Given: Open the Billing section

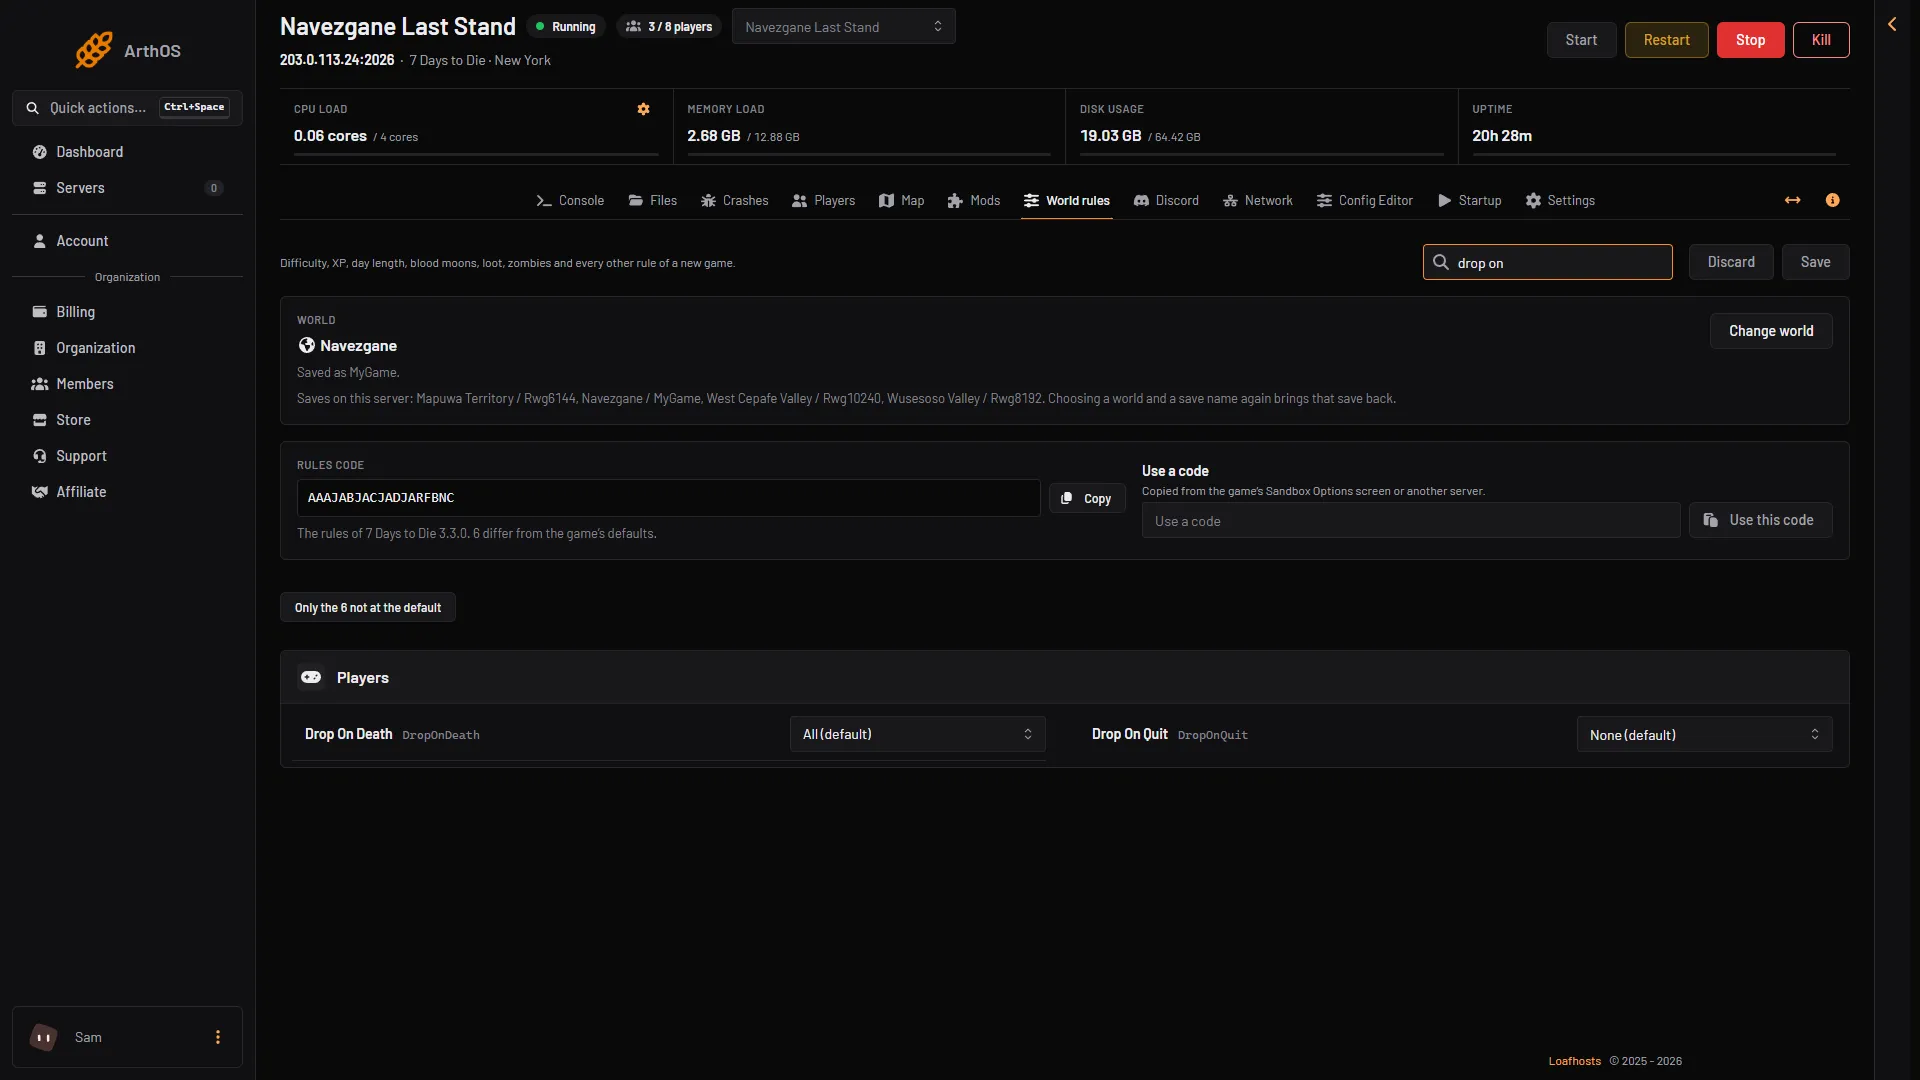Looking at the screenshot, I should [127, 312].
